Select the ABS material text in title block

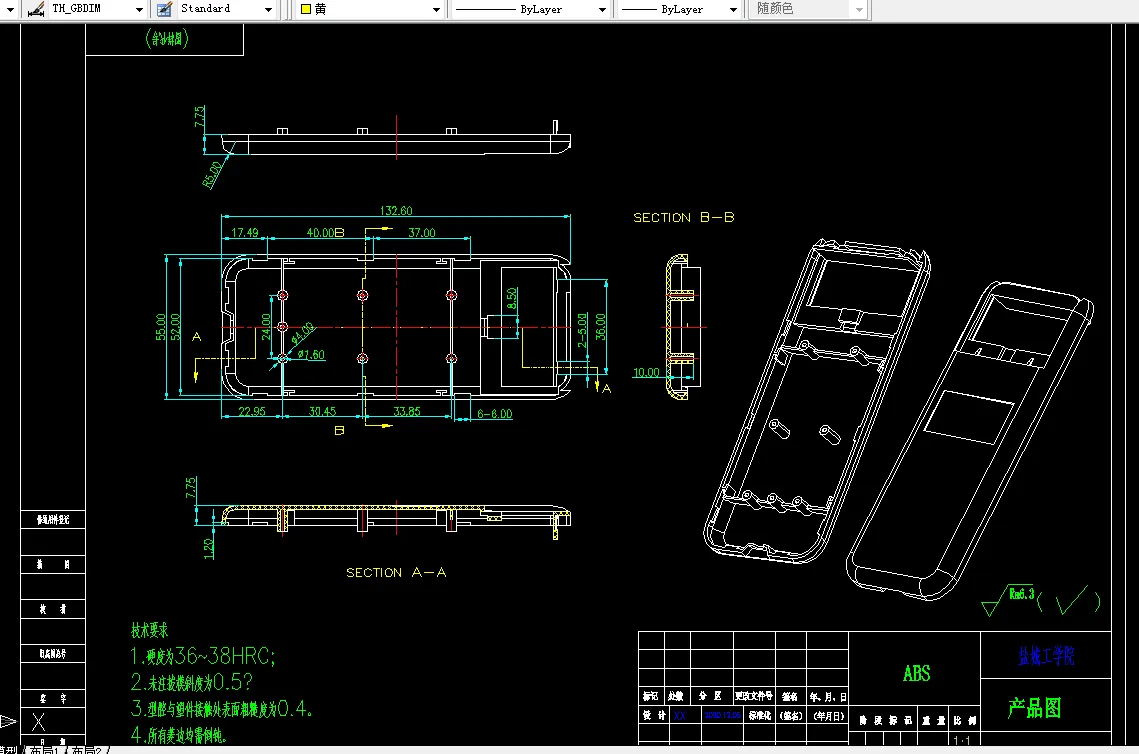(x=916, y=673)
